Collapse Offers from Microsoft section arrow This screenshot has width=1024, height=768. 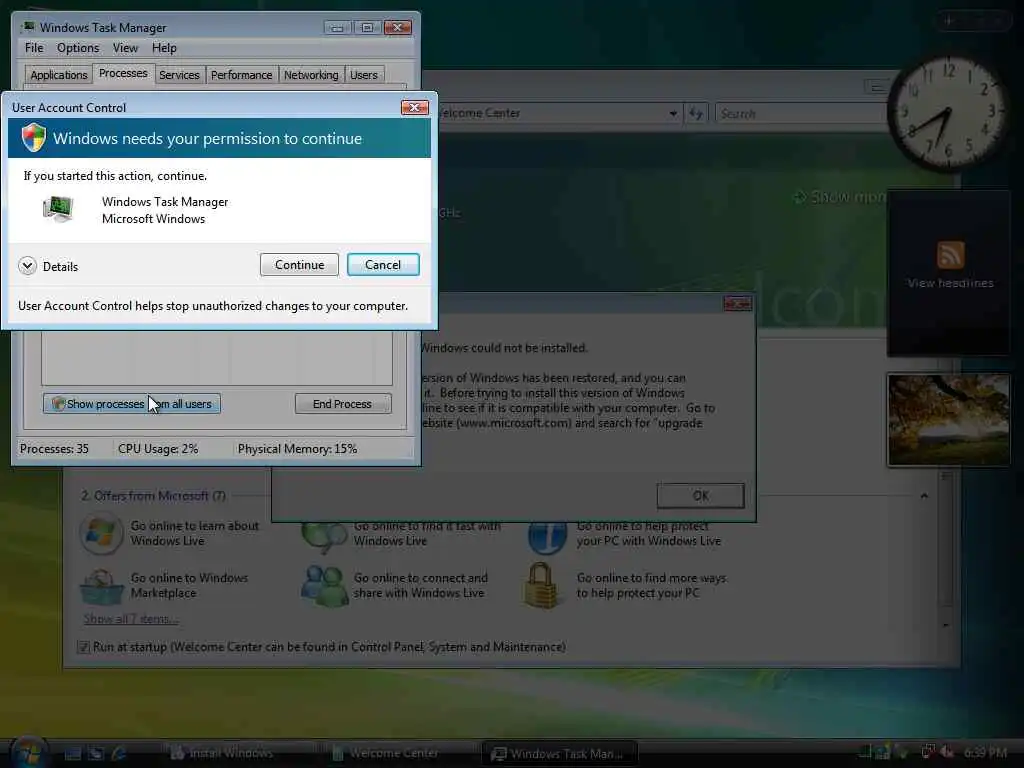click(x=924, y=496)
